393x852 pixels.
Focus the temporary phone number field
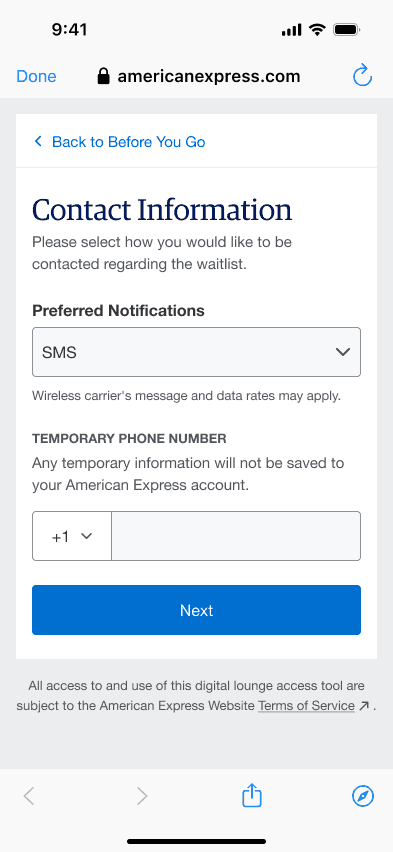click(x=236, y=536)
